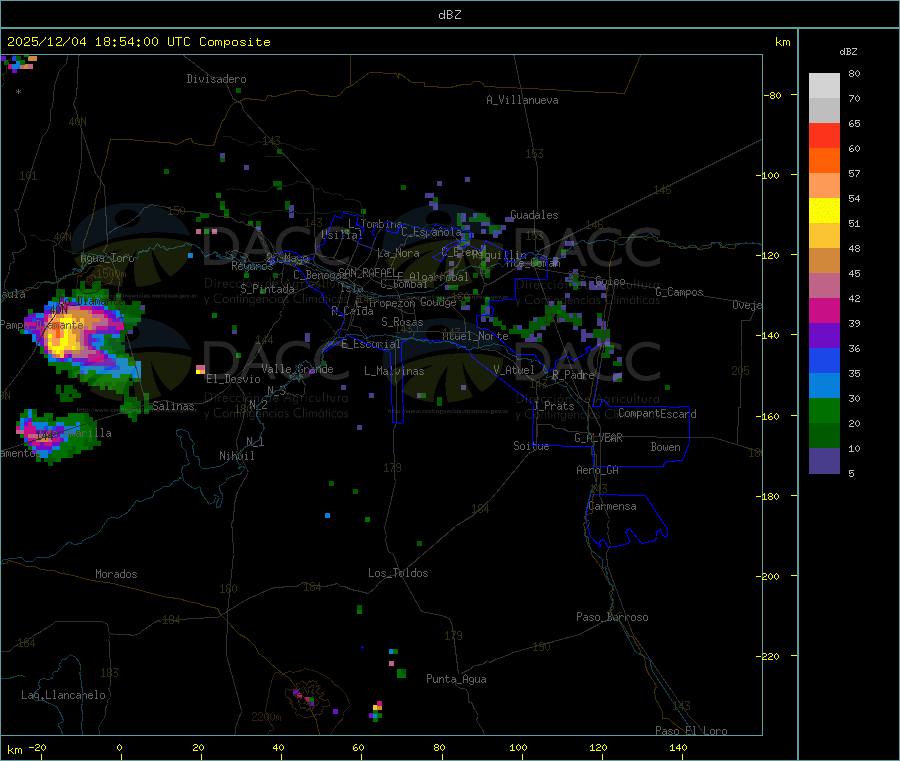Select the magenta 39-42 dBZ legend color
The height and width of the screenshot is (761, 900).
tap(824, 310)
